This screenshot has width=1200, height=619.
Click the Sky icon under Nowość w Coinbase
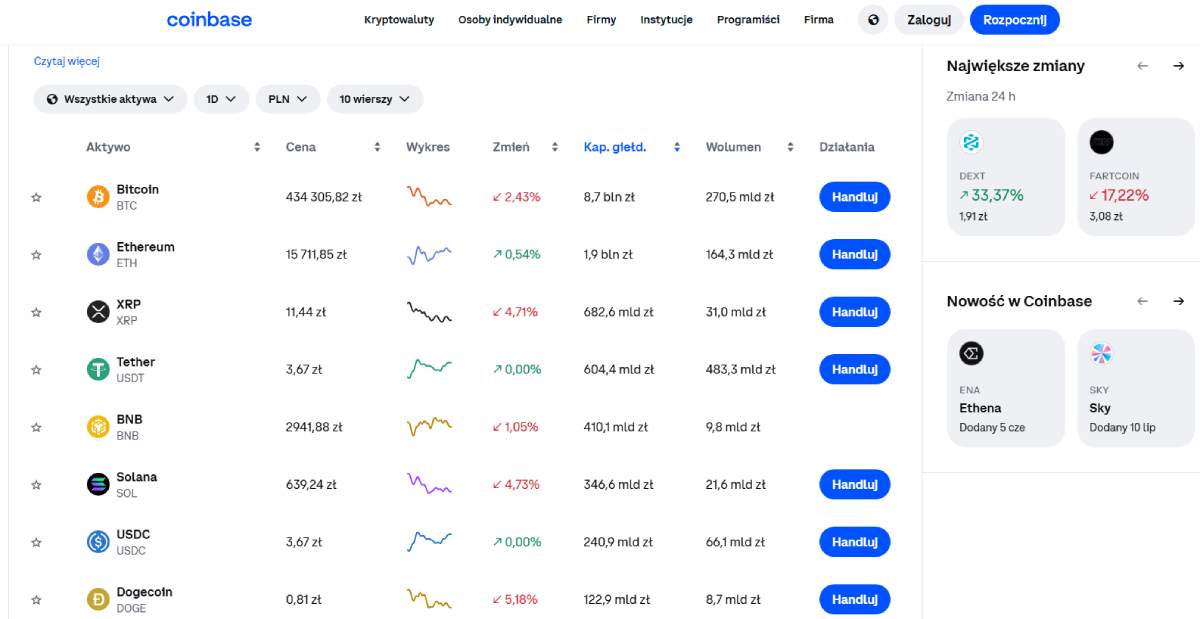1101,353
